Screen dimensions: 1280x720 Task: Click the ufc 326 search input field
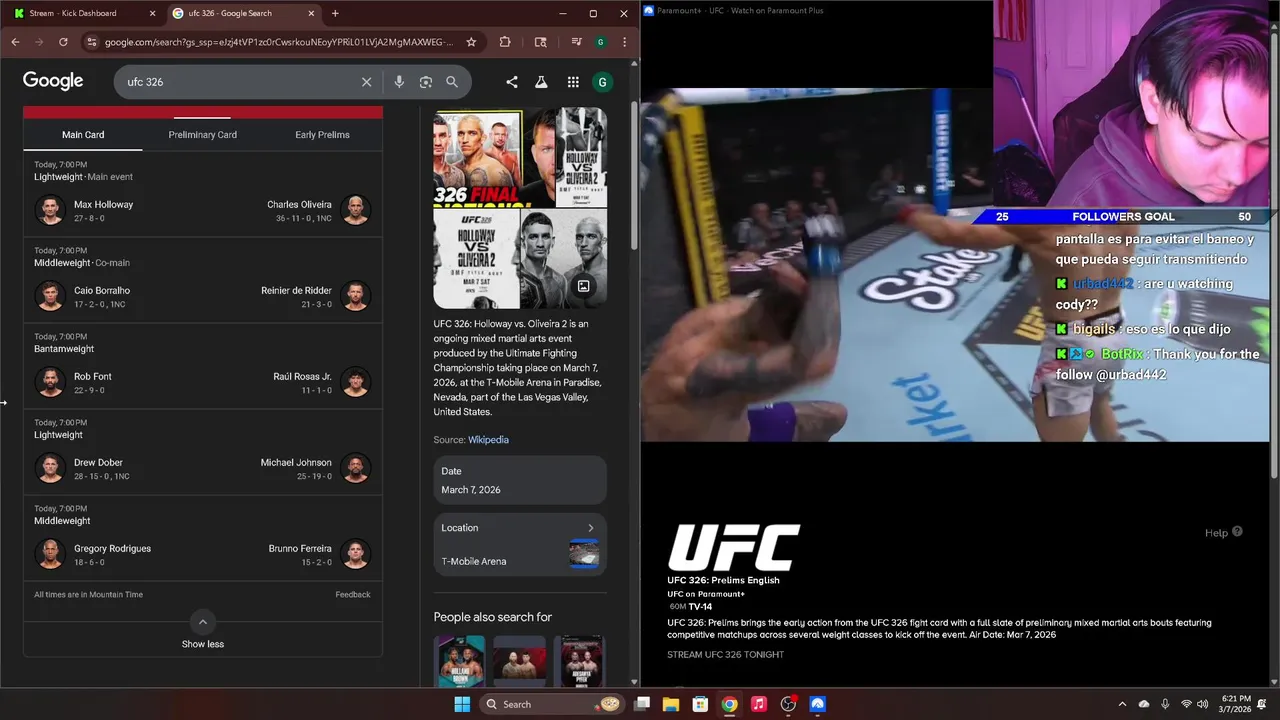pos(240,82)
